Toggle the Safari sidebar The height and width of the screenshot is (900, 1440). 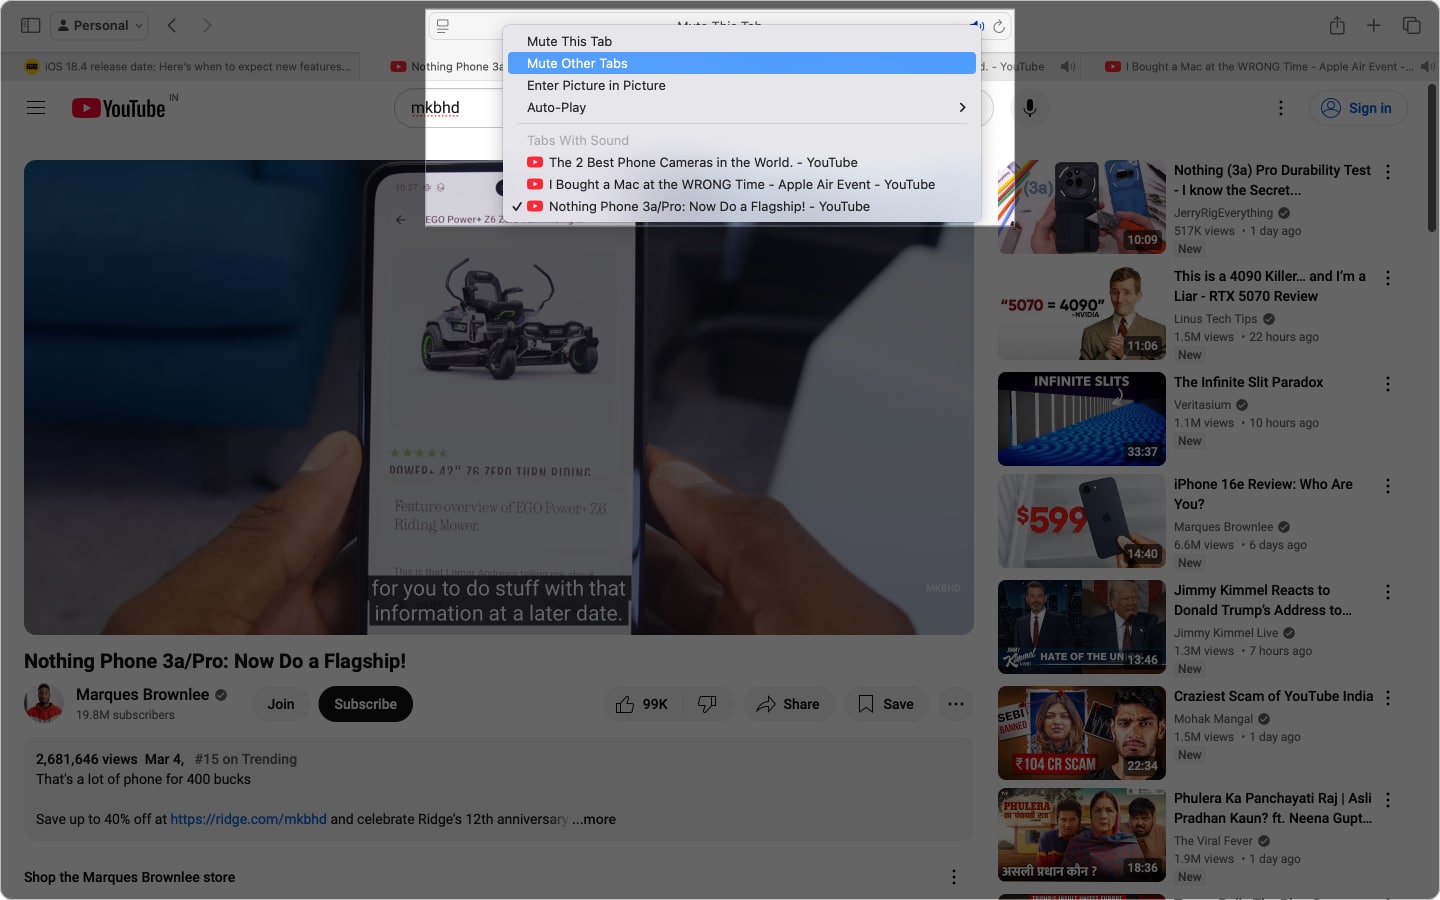tap(31, 25)
